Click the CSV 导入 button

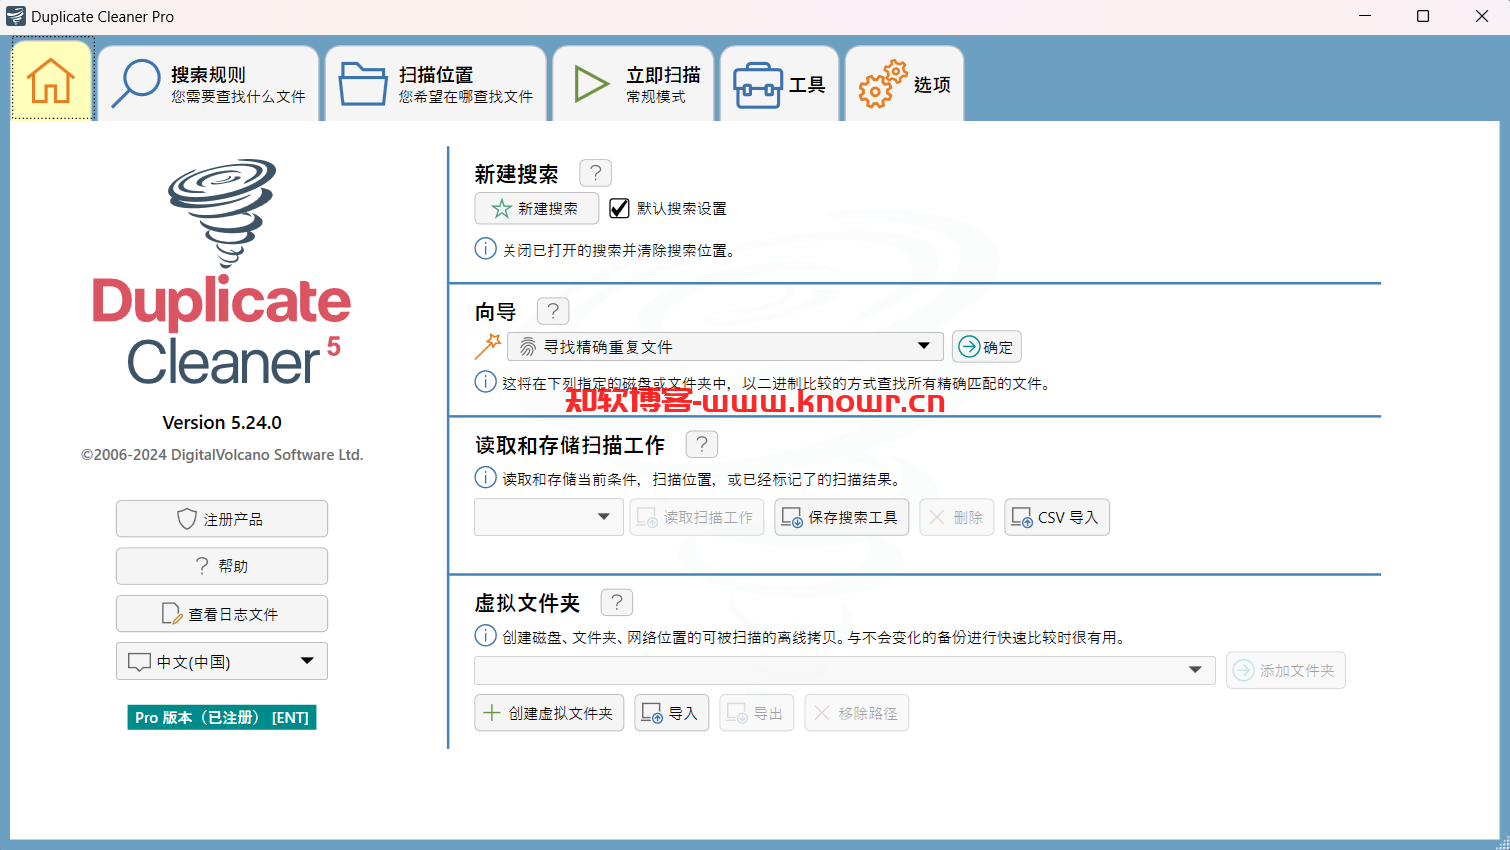1057,517
